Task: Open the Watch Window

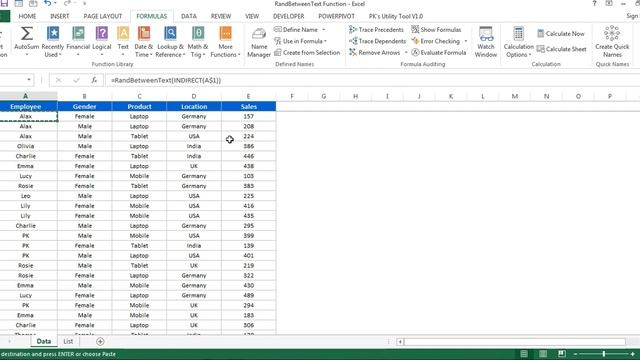Action: tap(486, 42)
